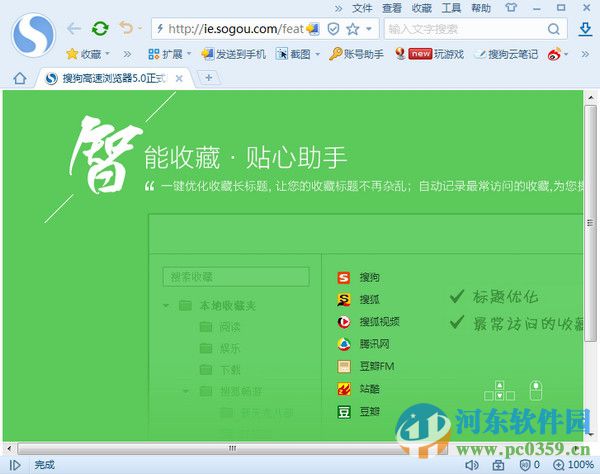
Task: Expand the 收藏 favorites dropdown arrow
Action: 108,54
